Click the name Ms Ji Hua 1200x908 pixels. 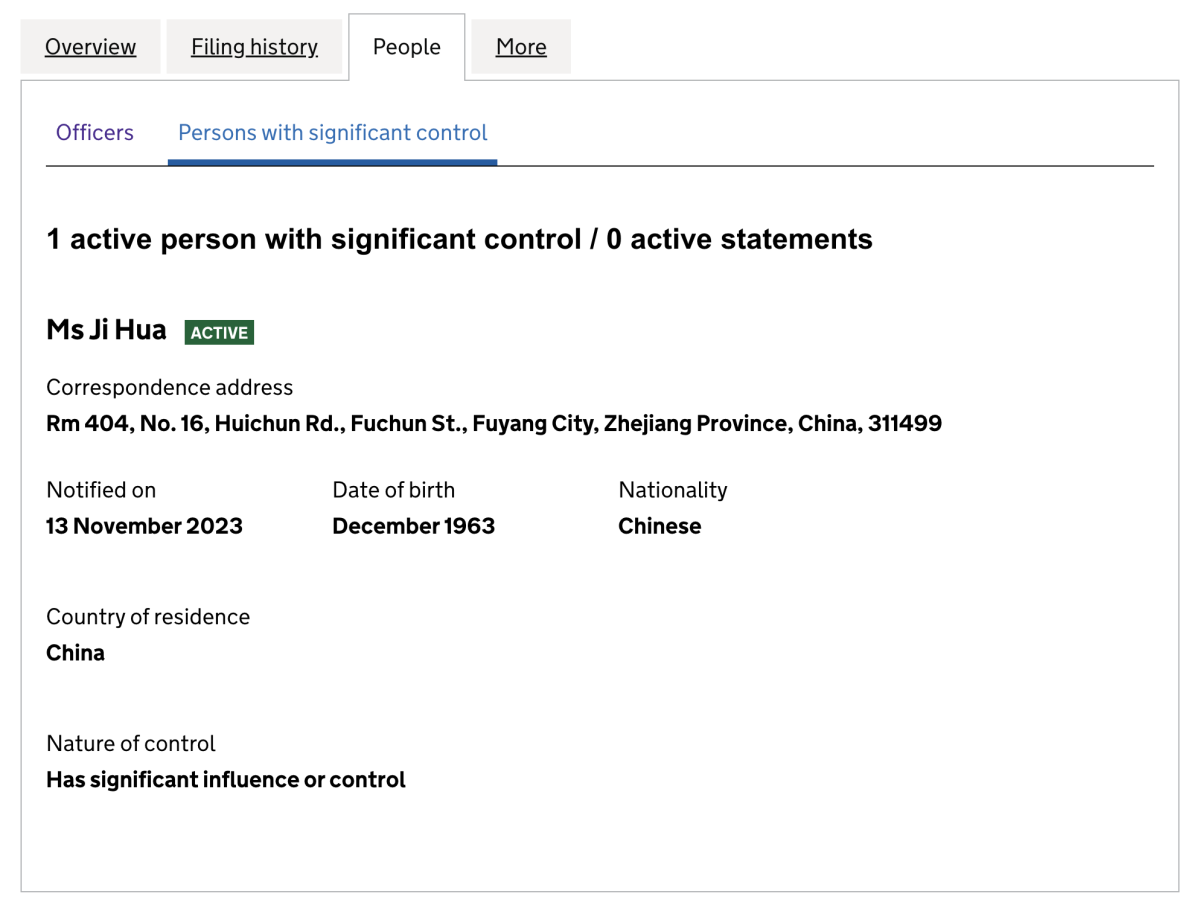[106, 330]
